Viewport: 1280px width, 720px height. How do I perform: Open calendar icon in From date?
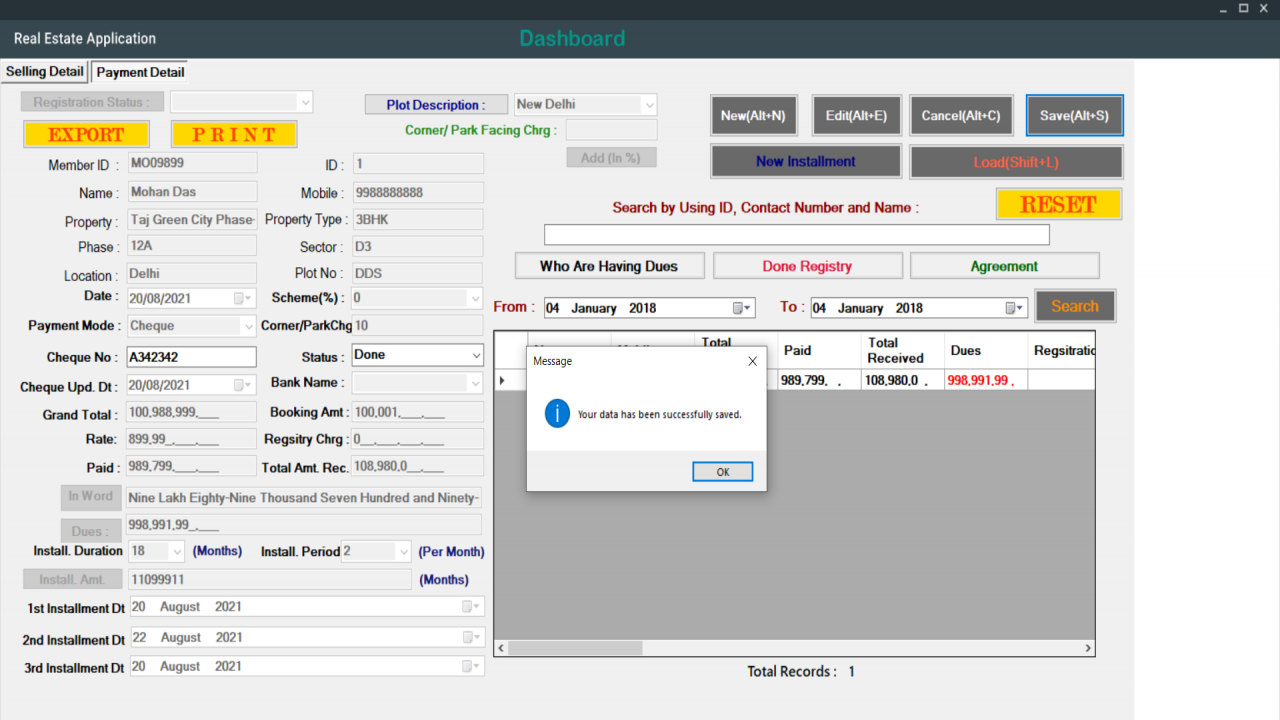pos(741,308)
